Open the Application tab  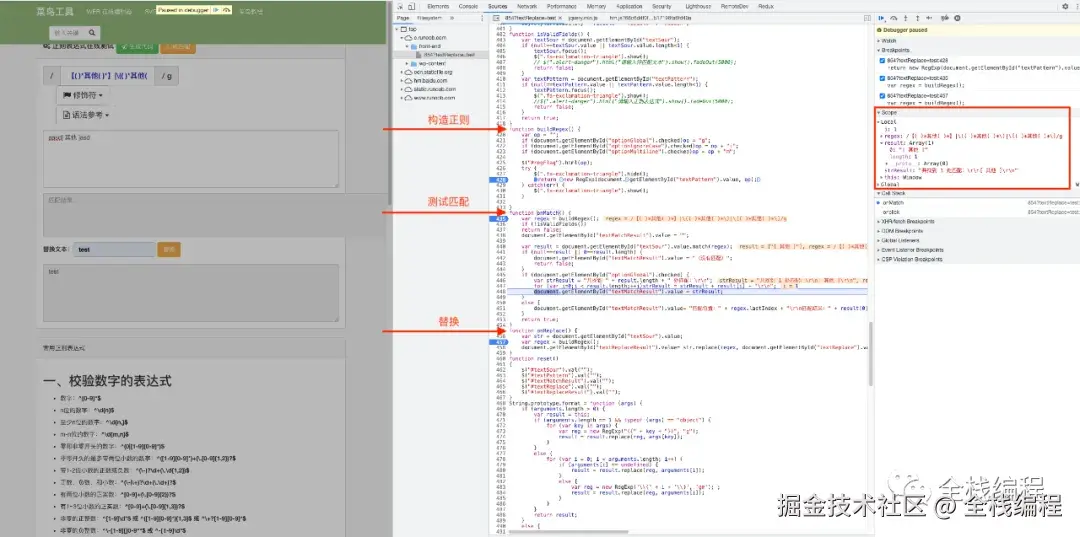pos(630,6)
